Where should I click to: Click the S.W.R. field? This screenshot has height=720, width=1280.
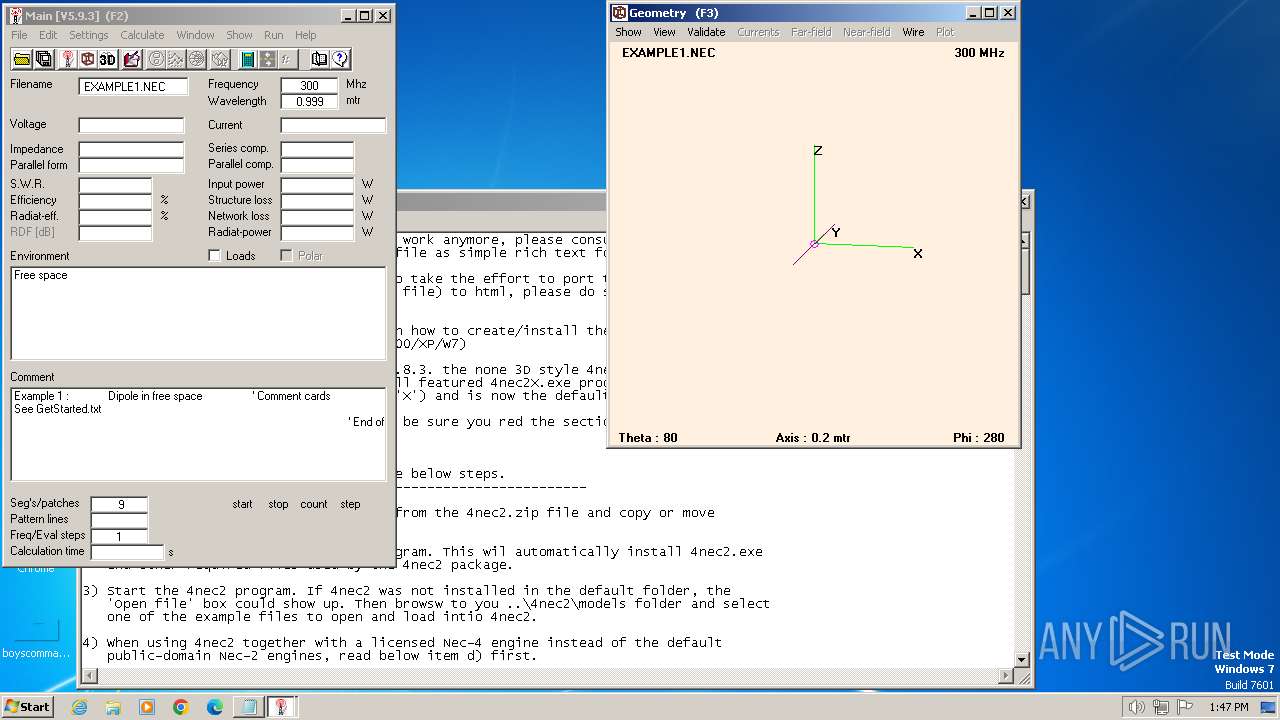click(x=115, y=185)
